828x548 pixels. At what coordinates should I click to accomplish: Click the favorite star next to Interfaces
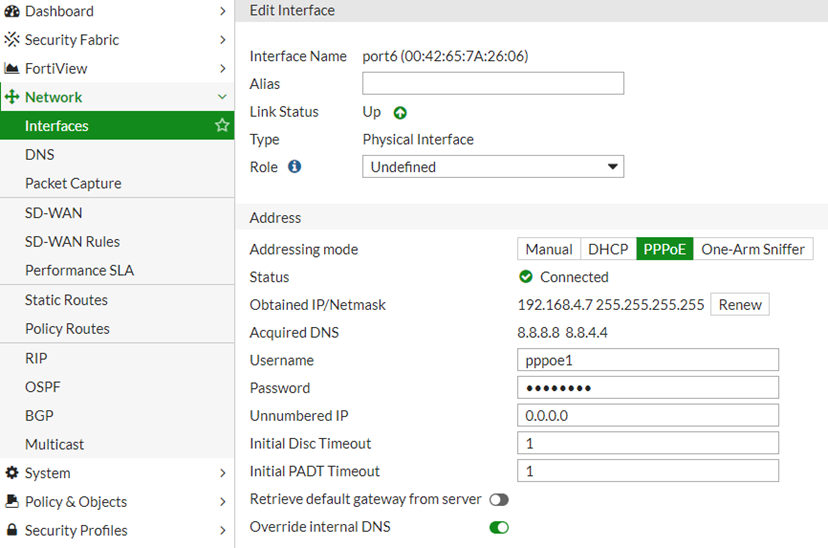pos(222,126)
